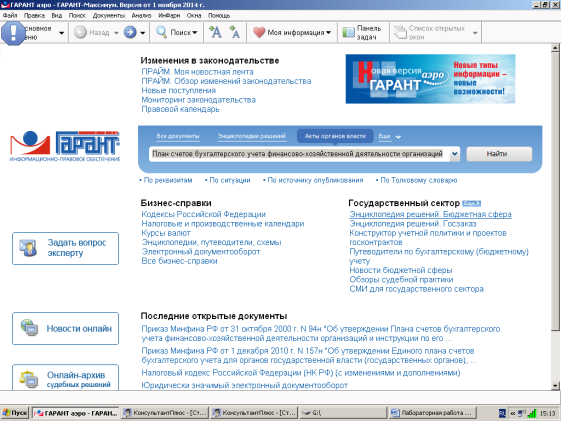Open the Правка menu
The height and width of the screenshot is (421, 561).
coord(34,15)
